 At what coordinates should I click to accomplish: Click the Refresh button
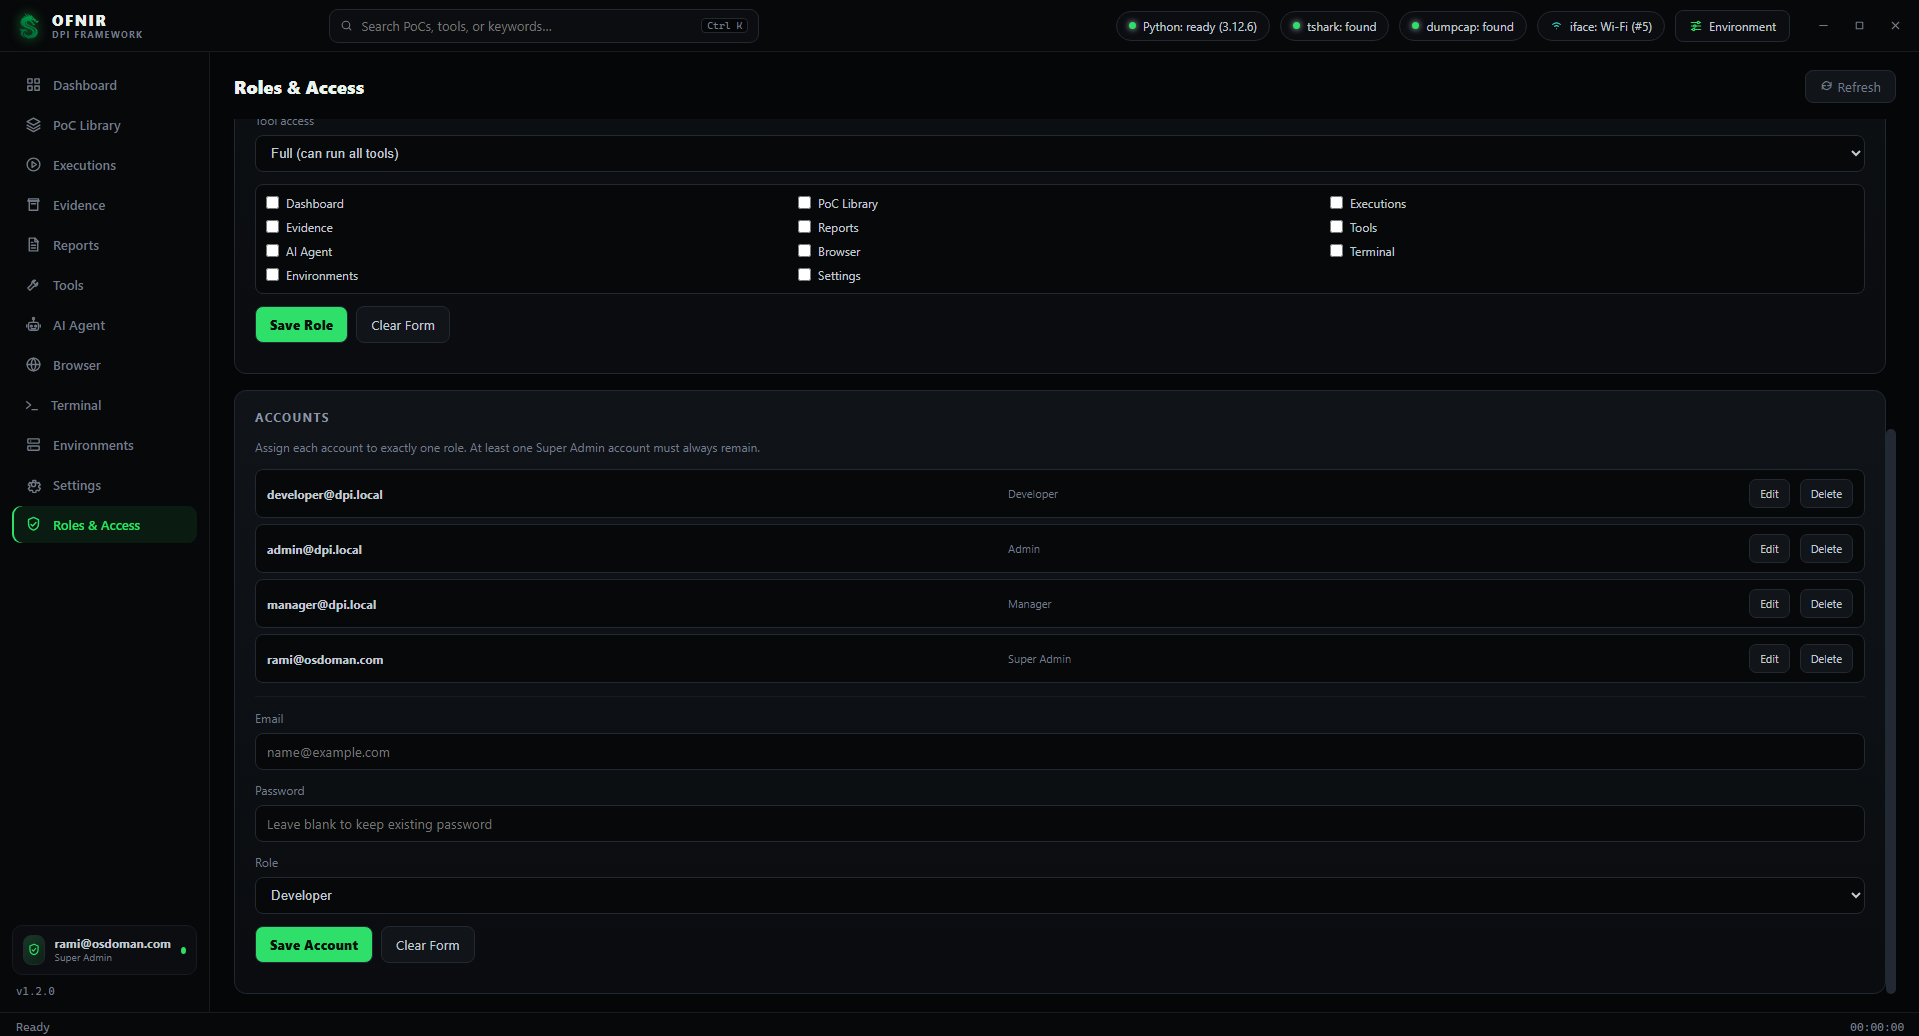point(1850,87)
